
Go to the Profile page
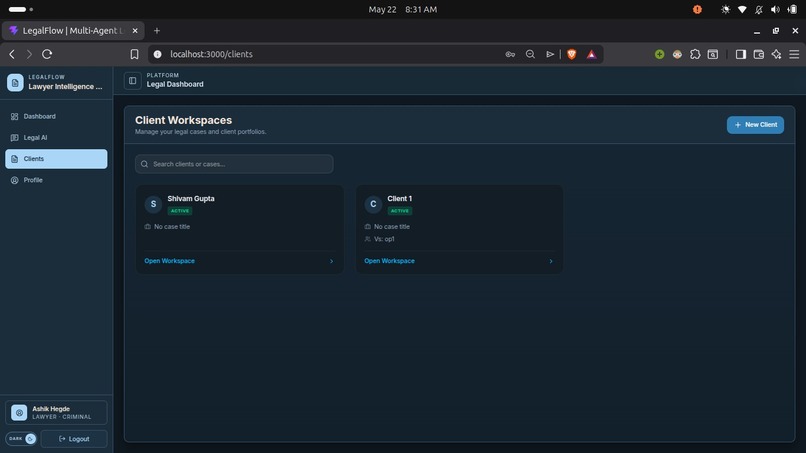pyautogui.click(x=56, y=180)
